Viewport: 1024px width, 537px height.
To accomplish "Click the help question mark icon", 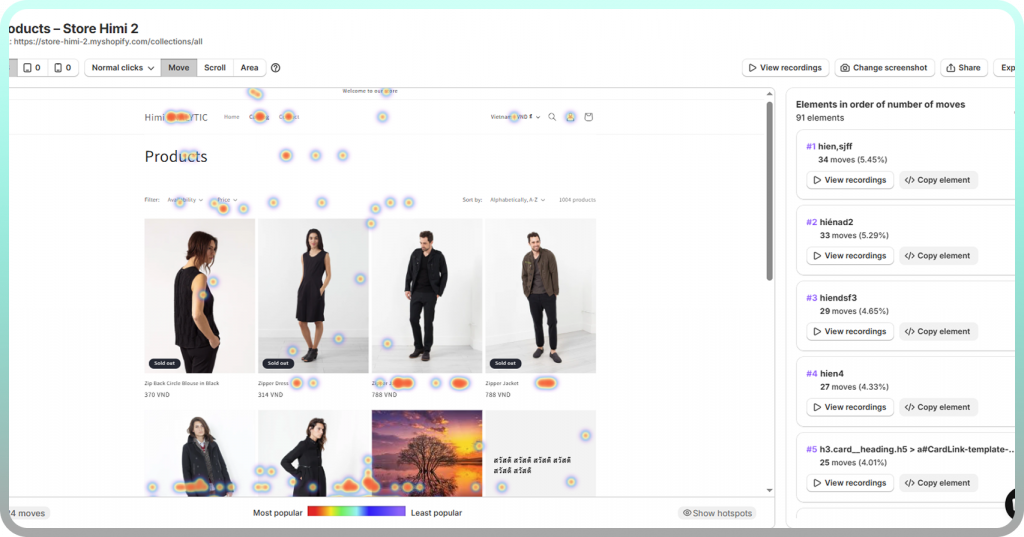I will (276, 68).
